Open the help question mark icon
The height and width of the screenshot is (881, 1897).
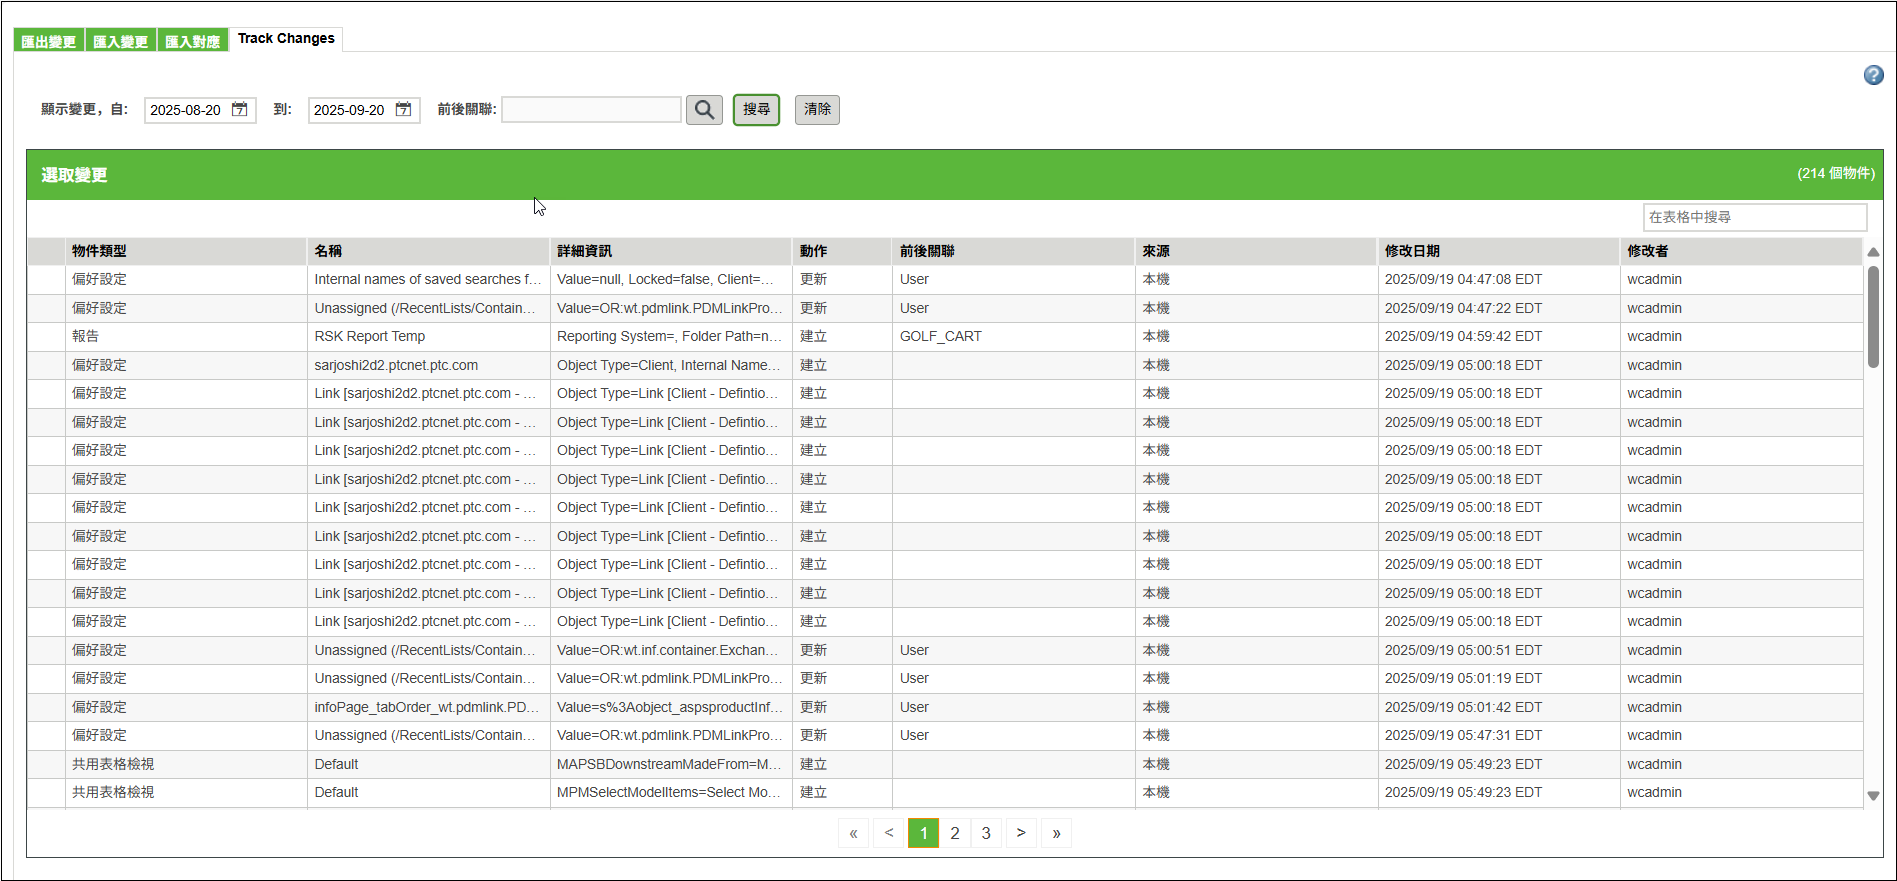(x=1873, y=75)
